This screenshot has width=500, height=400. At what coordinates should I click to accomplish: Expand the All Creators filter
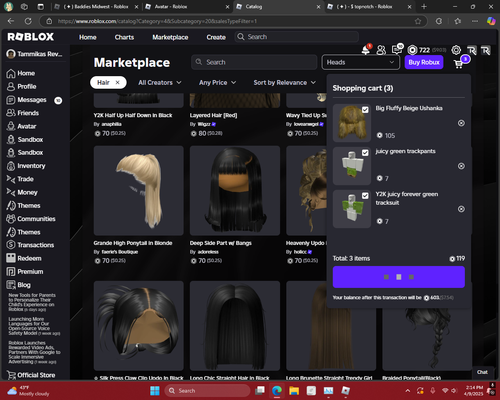click(x=160, y=83)
